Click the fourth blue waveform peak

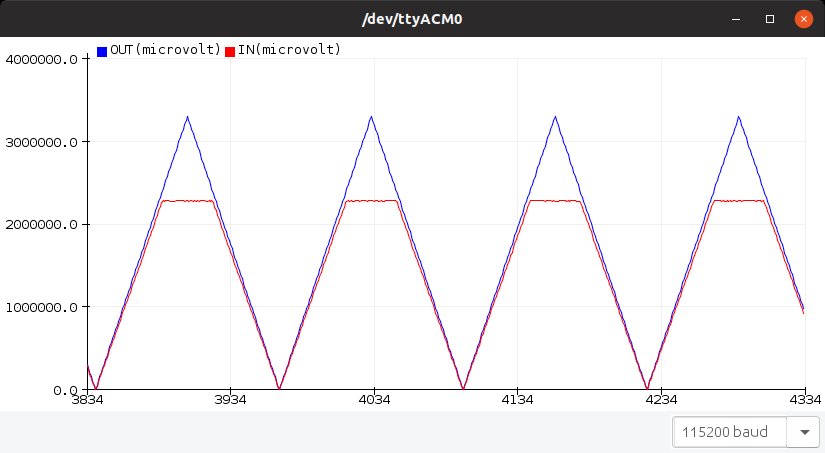coord(739,117)
